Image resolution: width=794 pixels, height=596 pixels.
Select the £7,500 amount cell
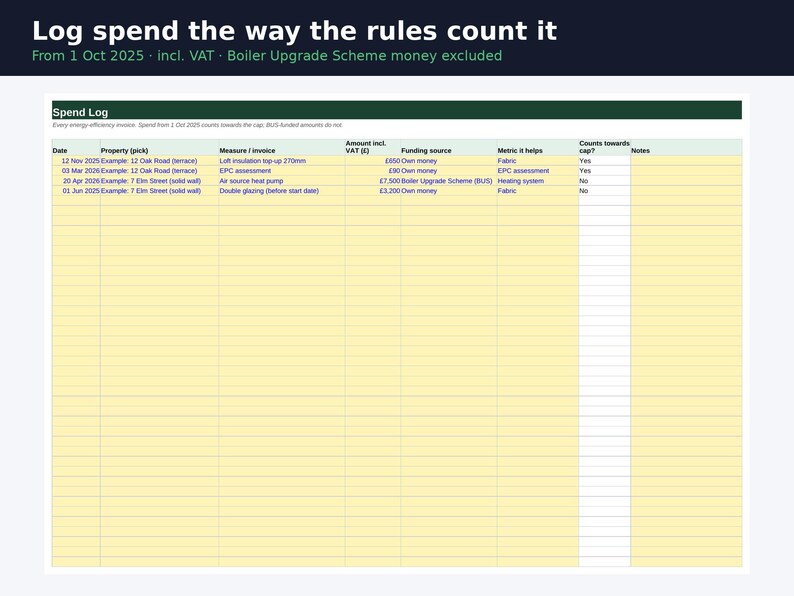373,181
